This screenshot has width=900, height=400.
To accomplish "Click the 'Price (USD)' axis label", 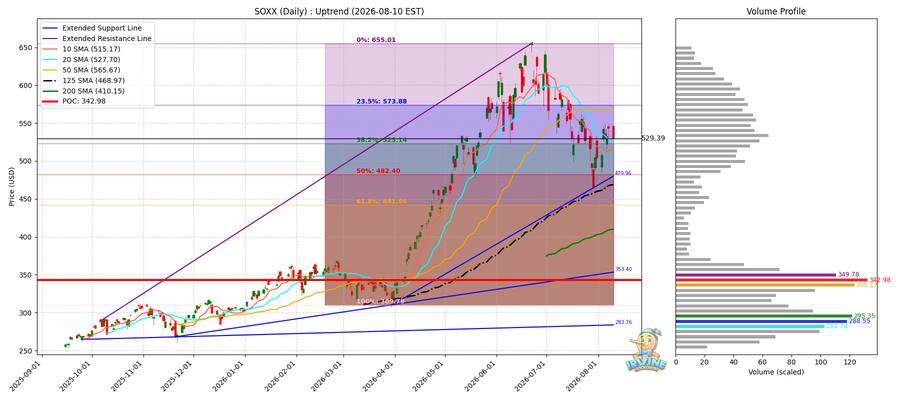I will [11, 187].
